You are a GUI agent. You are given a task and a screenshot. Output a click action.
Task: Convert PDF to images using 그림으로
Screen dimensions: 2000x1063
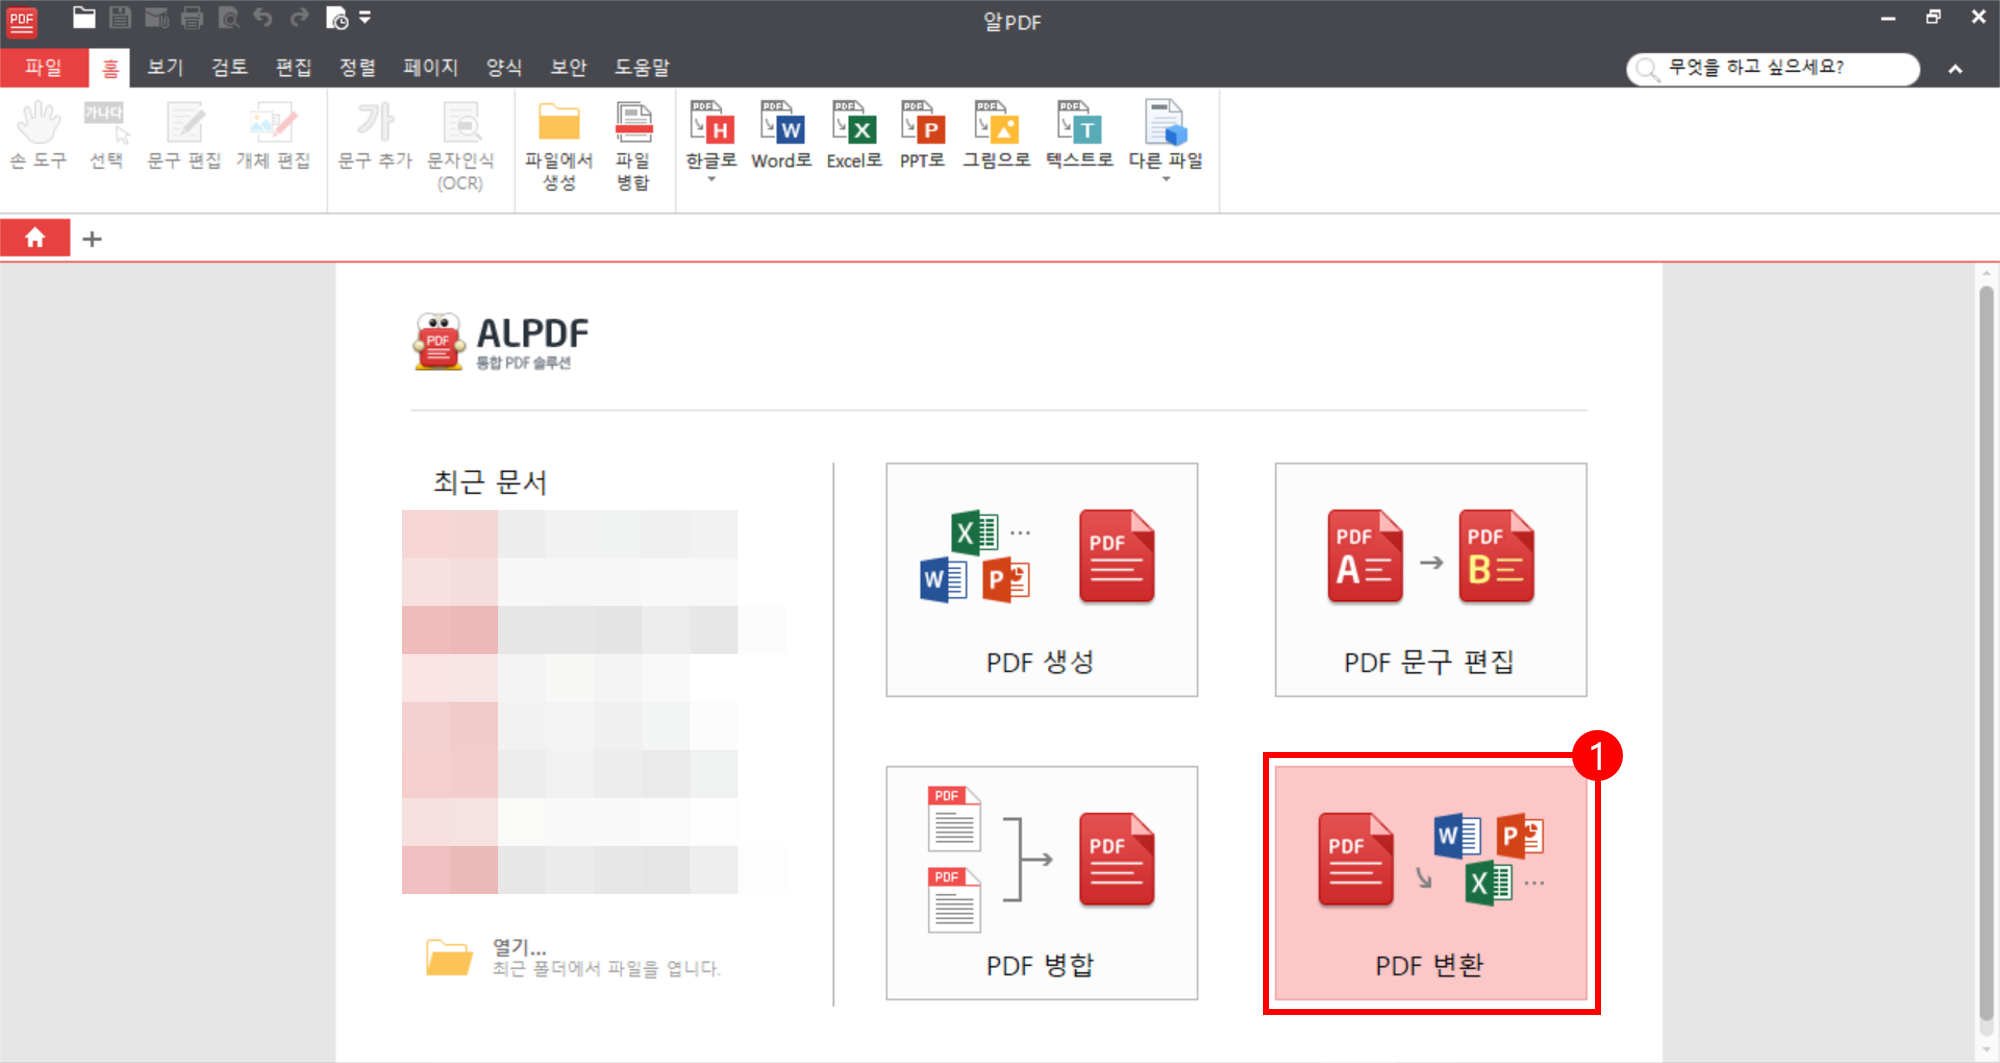[x=994, y=135]
